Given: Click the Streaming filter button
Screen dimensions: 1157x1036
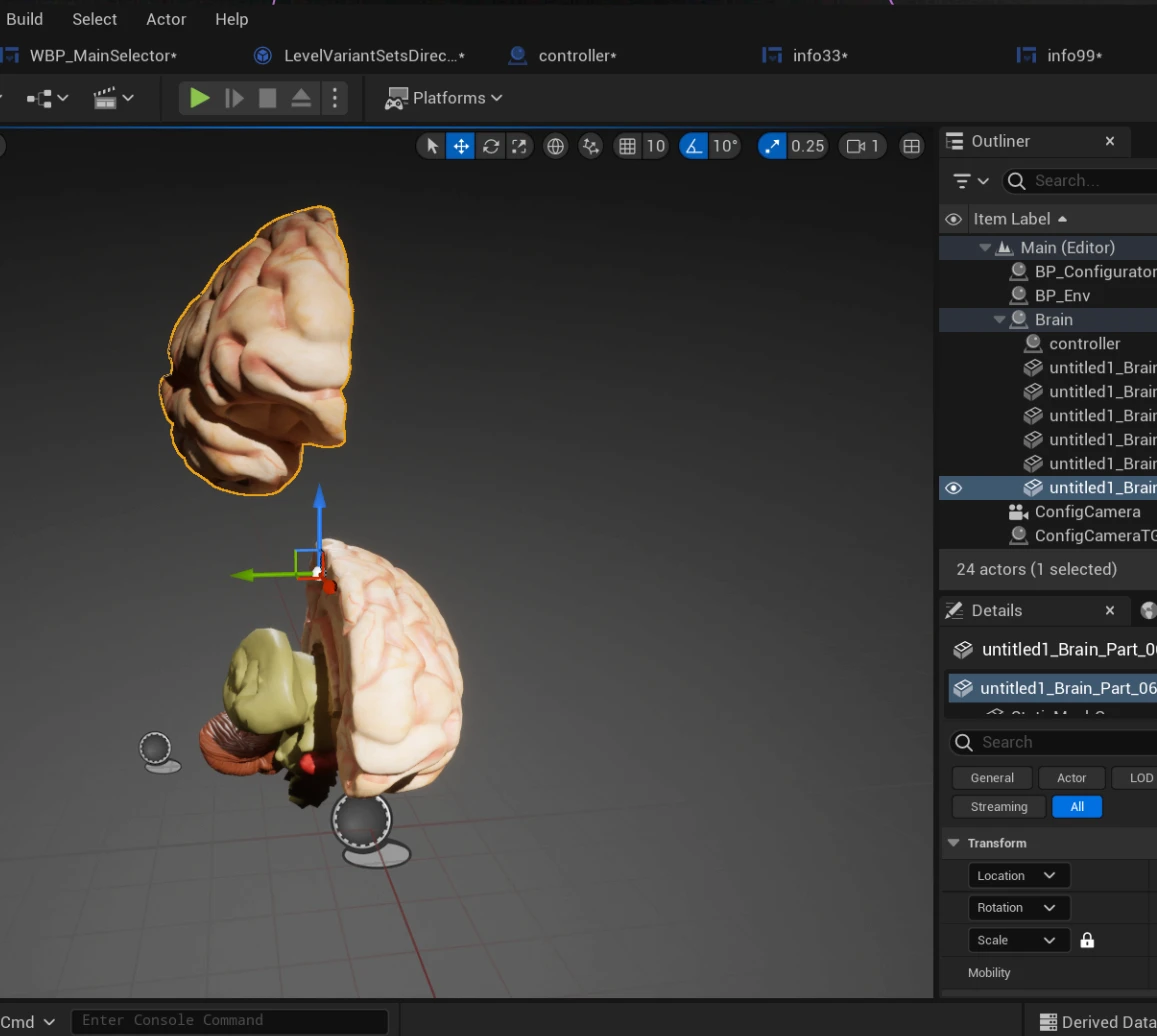Looking at the screenshot, I should point(998,807).
